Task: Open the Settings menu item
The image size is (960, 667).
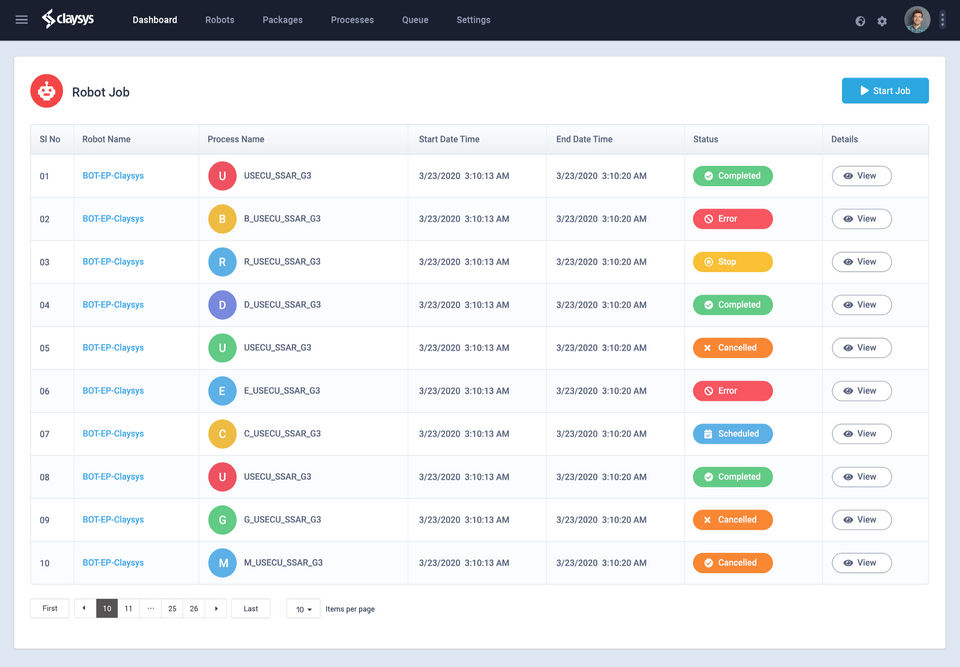Action: 473,20
